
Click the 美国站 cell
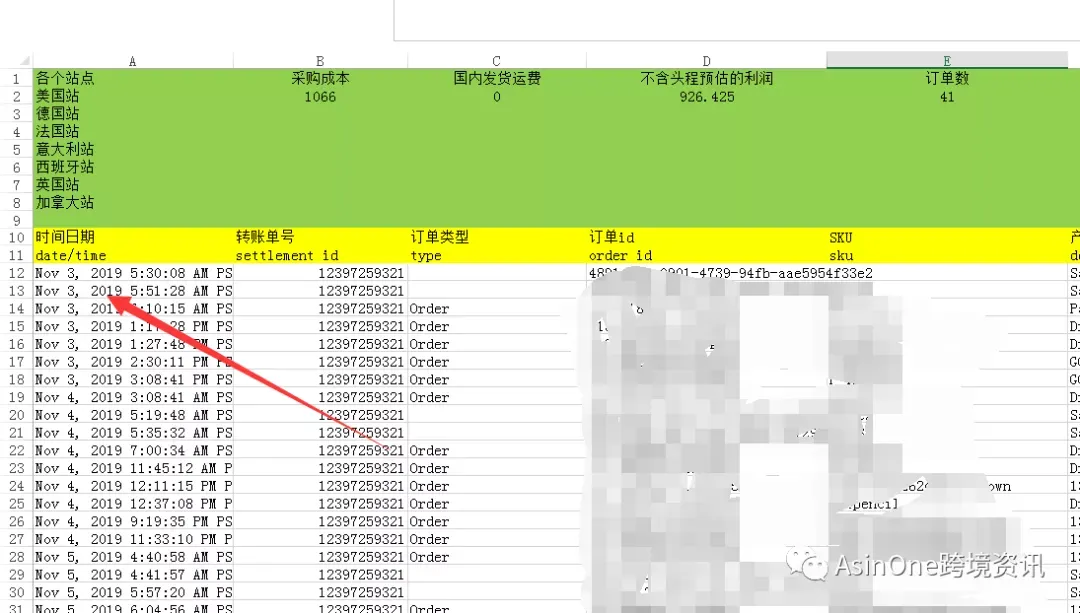(133, 96)
